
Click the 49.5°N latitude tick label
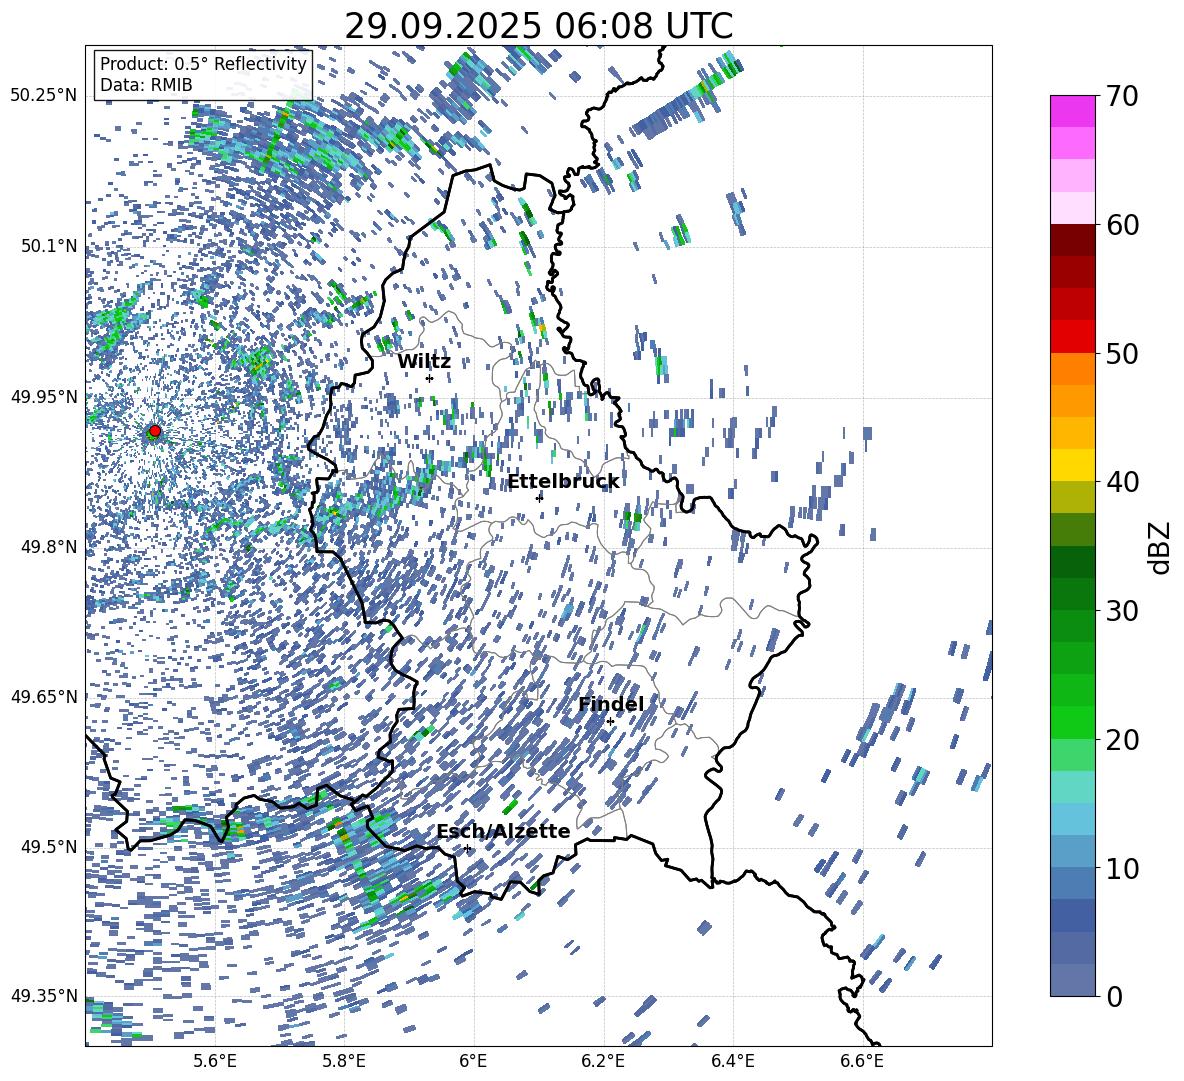point(49,847)
